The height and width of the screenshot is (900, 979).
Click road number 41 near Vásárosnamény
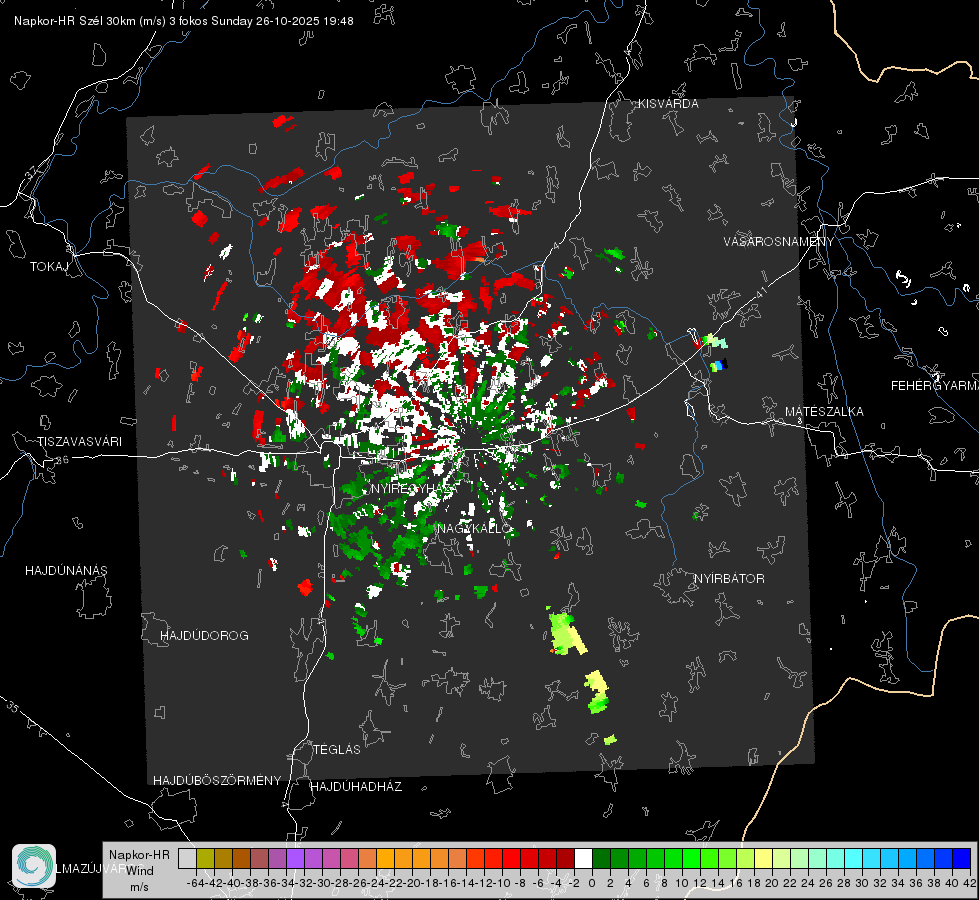[x=761, y=291]
